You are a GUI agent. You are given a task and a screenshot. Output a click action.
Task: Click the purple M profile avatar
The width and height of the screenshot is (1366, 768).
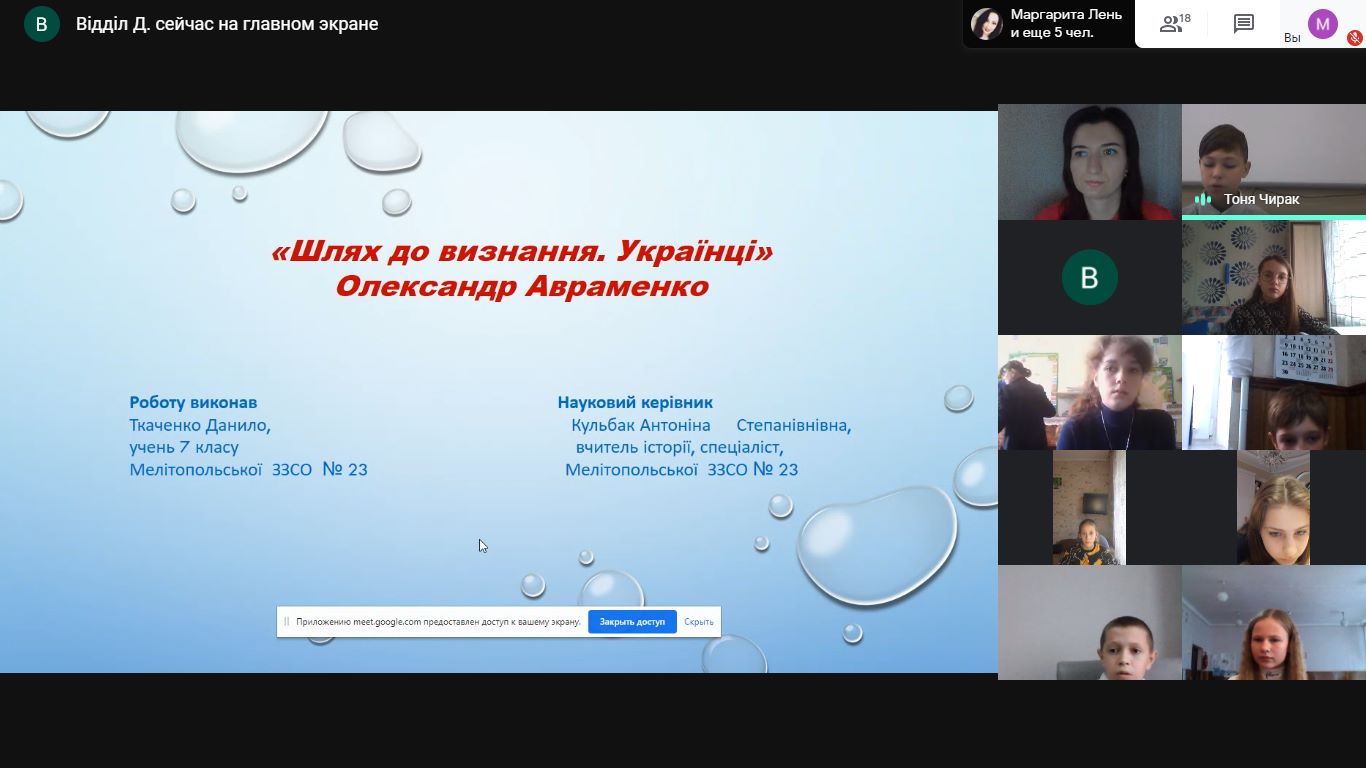coord(1322,24)
